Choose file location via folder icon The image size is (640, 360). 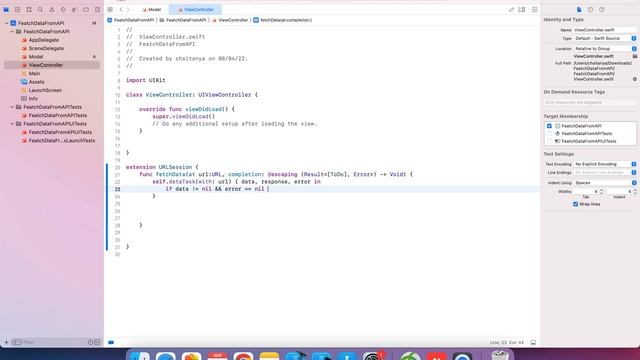635,56
